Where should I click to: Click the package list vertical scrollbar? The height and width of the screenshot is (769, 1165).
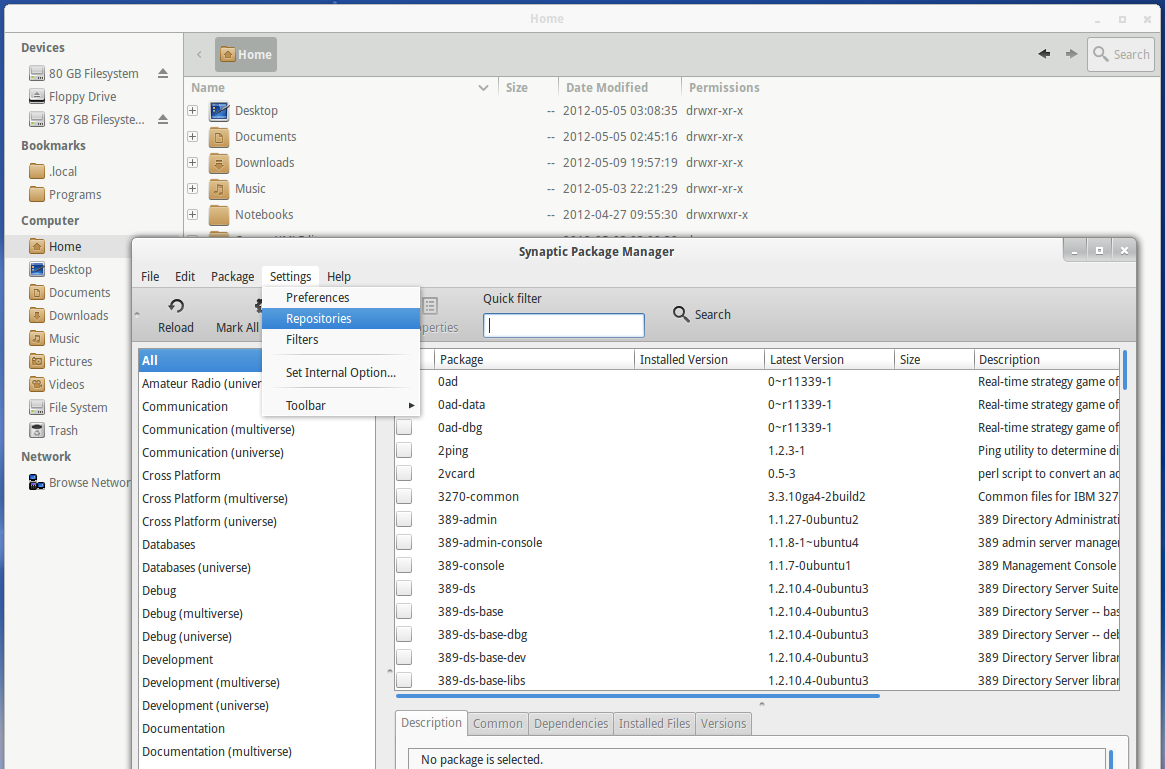click(x=1125, y=369)
